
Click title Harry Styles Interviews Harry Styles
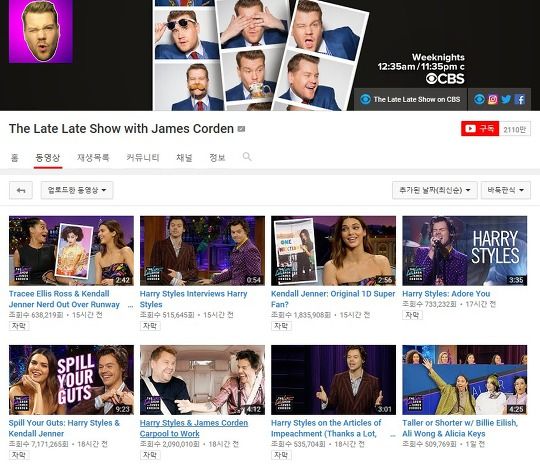[x=194, y=299]
